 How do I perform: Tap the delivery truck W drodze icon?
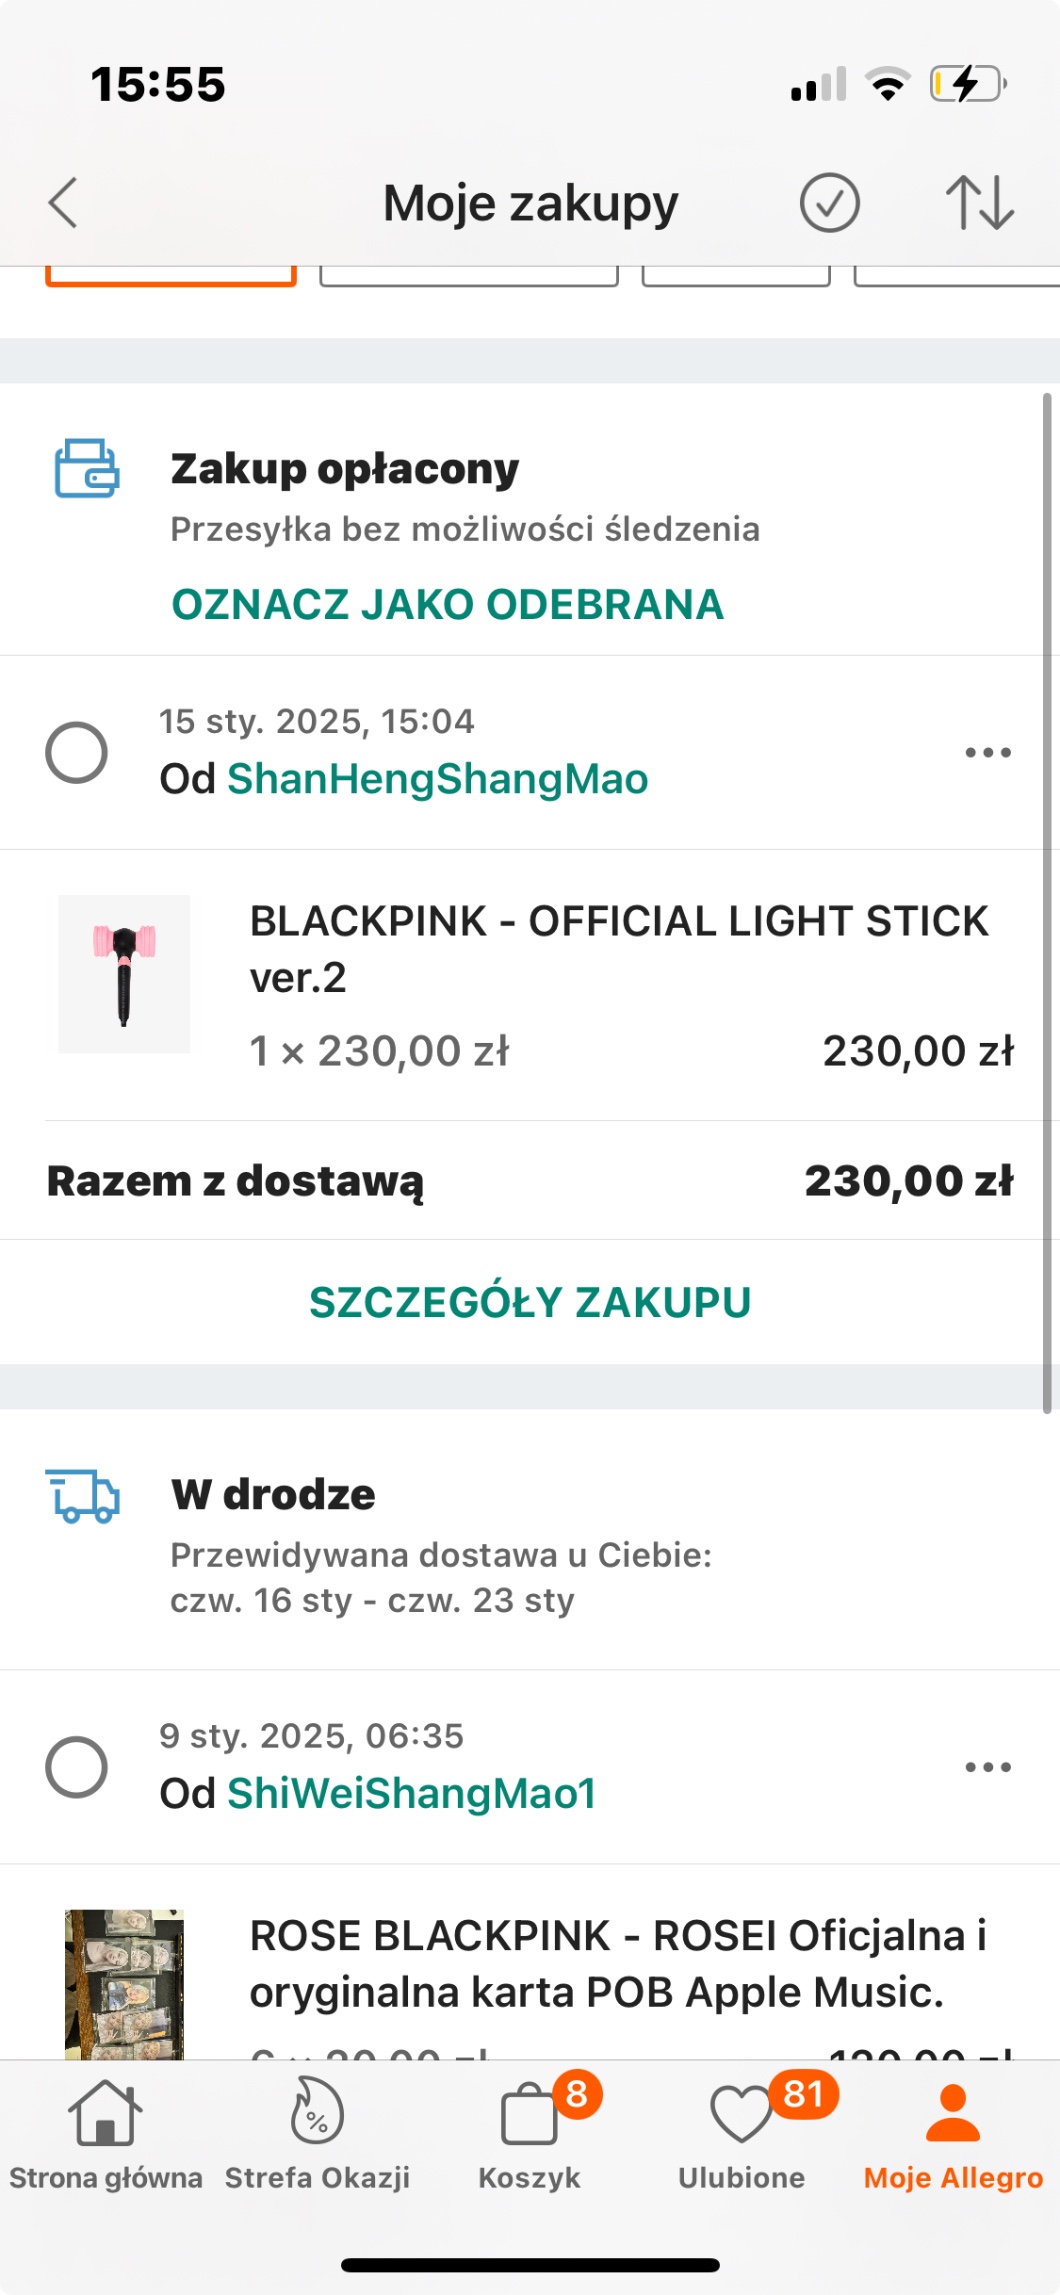83,1497
